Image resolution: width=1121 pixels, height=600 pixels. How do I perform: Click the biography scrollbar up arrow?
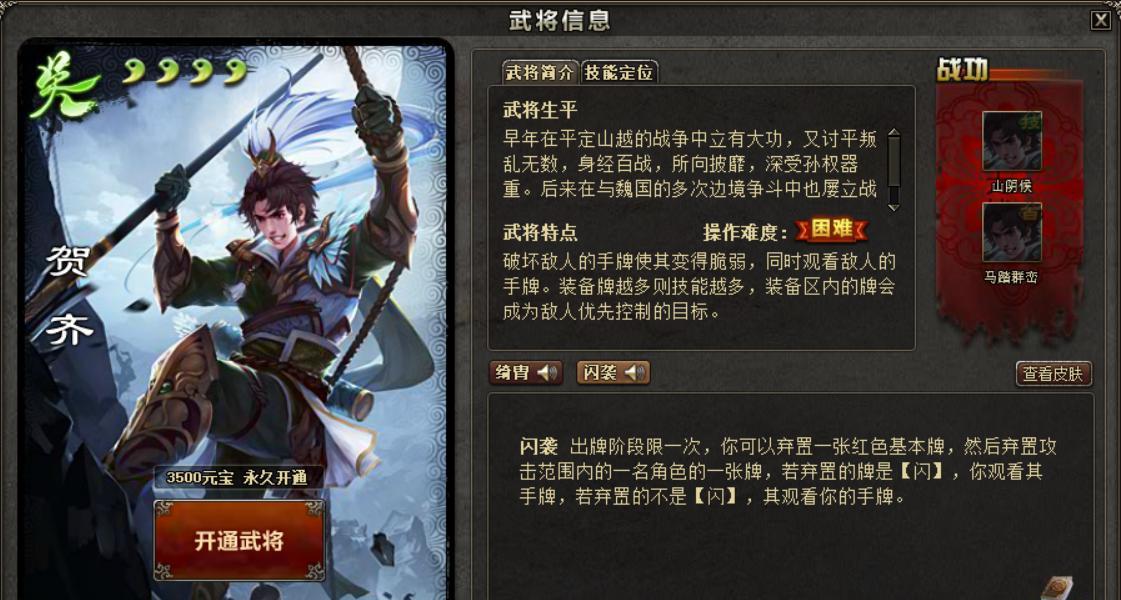point(894,133)
